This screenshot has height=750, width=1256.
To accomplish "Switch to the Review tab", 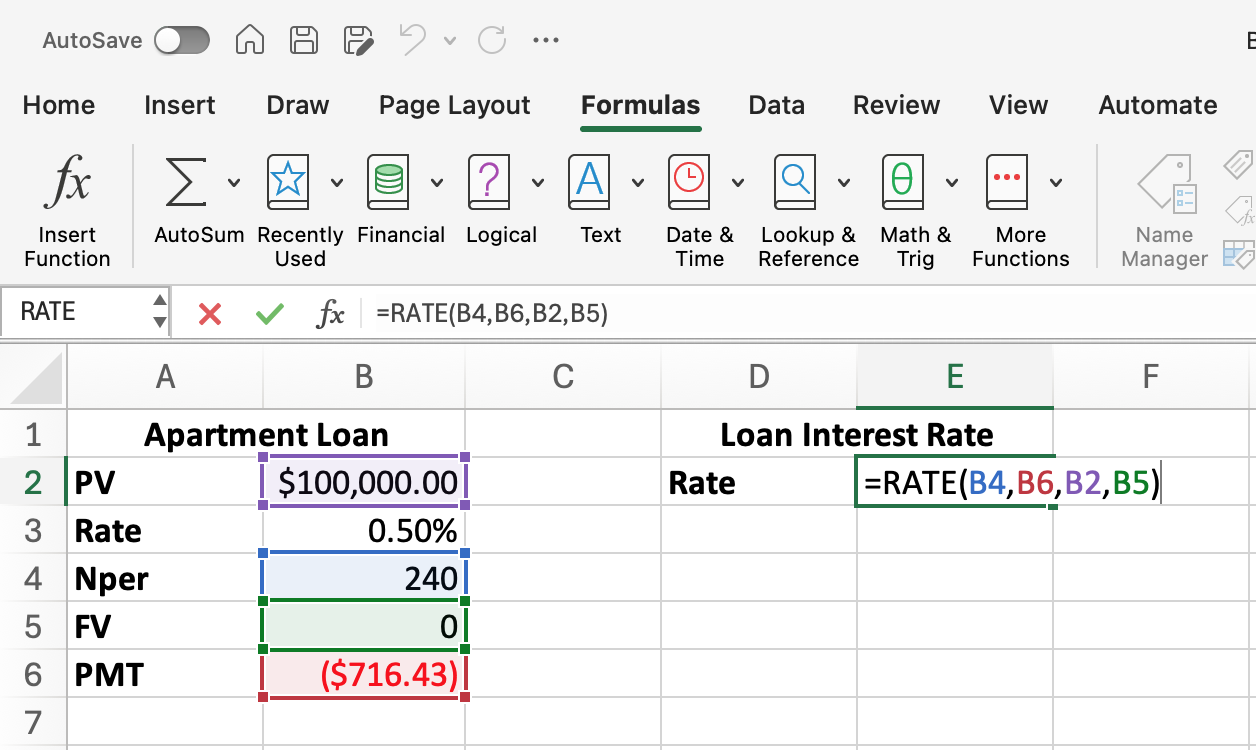I will point(897,105).
